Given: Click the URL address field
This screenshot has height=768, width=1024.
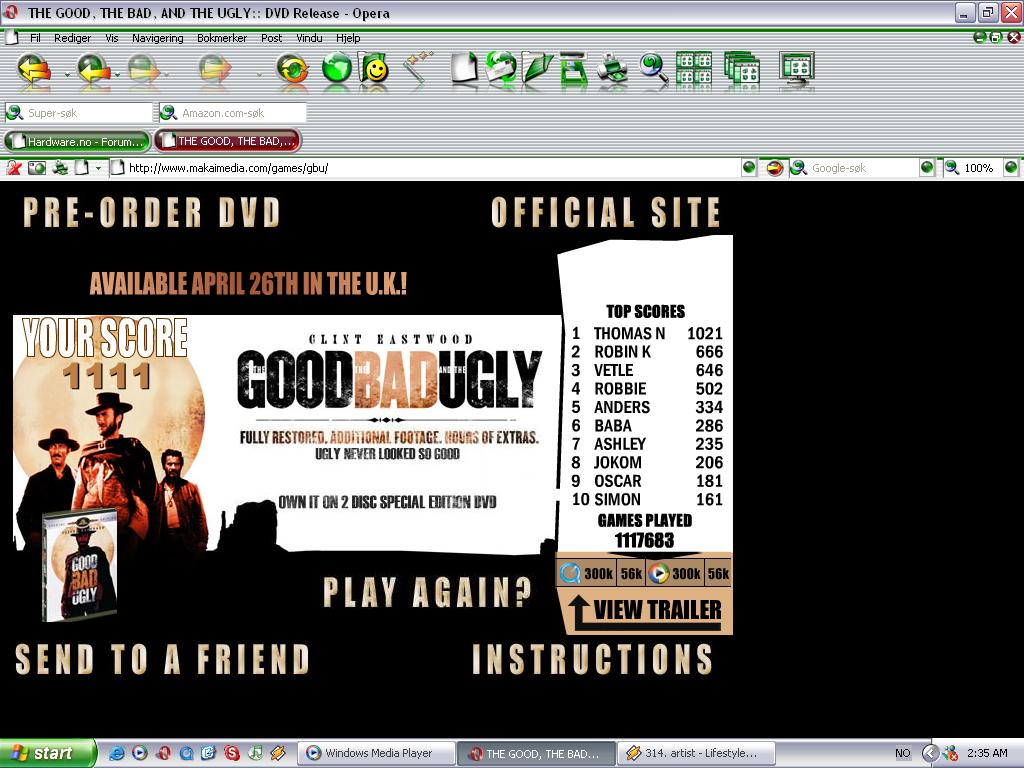Looking at the screenshot, I should point(424,168).
